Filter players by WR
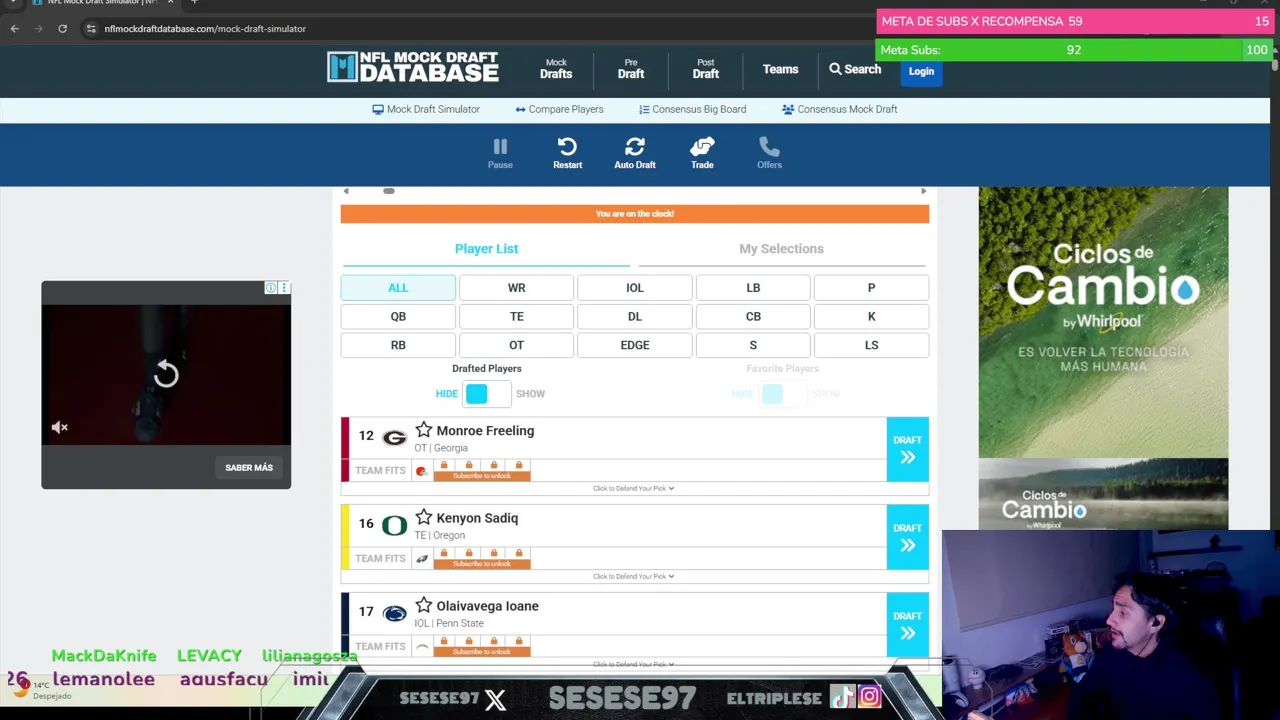This screenshot has height=720, width=1280. click(x=516, y=288)
